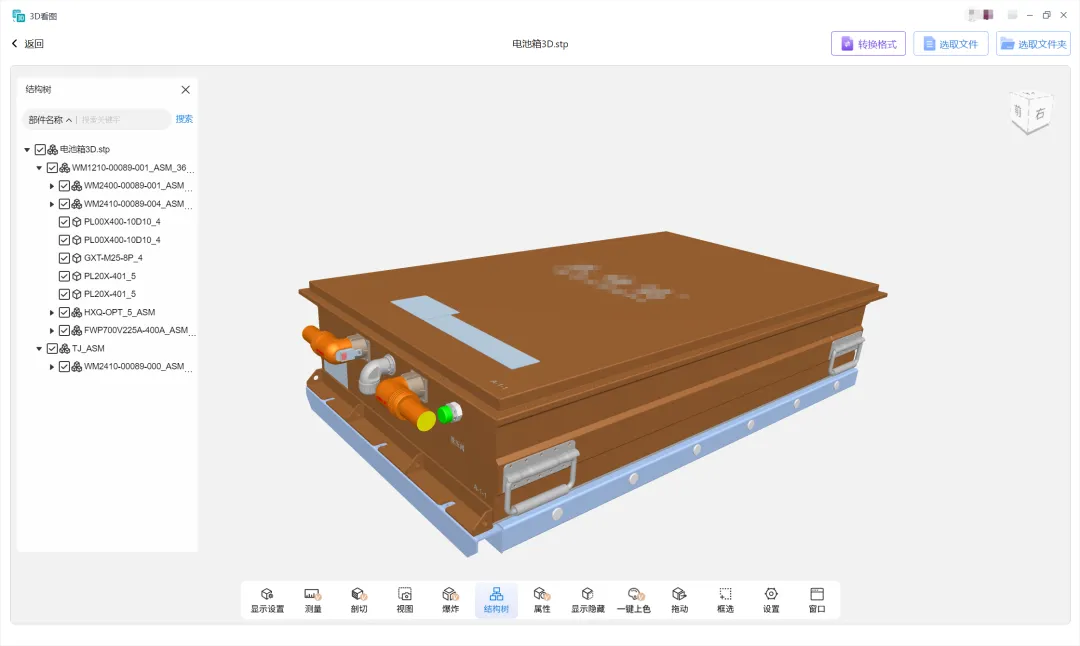Apply 一键上色 one-click coloring

click(x=634, y=600)
